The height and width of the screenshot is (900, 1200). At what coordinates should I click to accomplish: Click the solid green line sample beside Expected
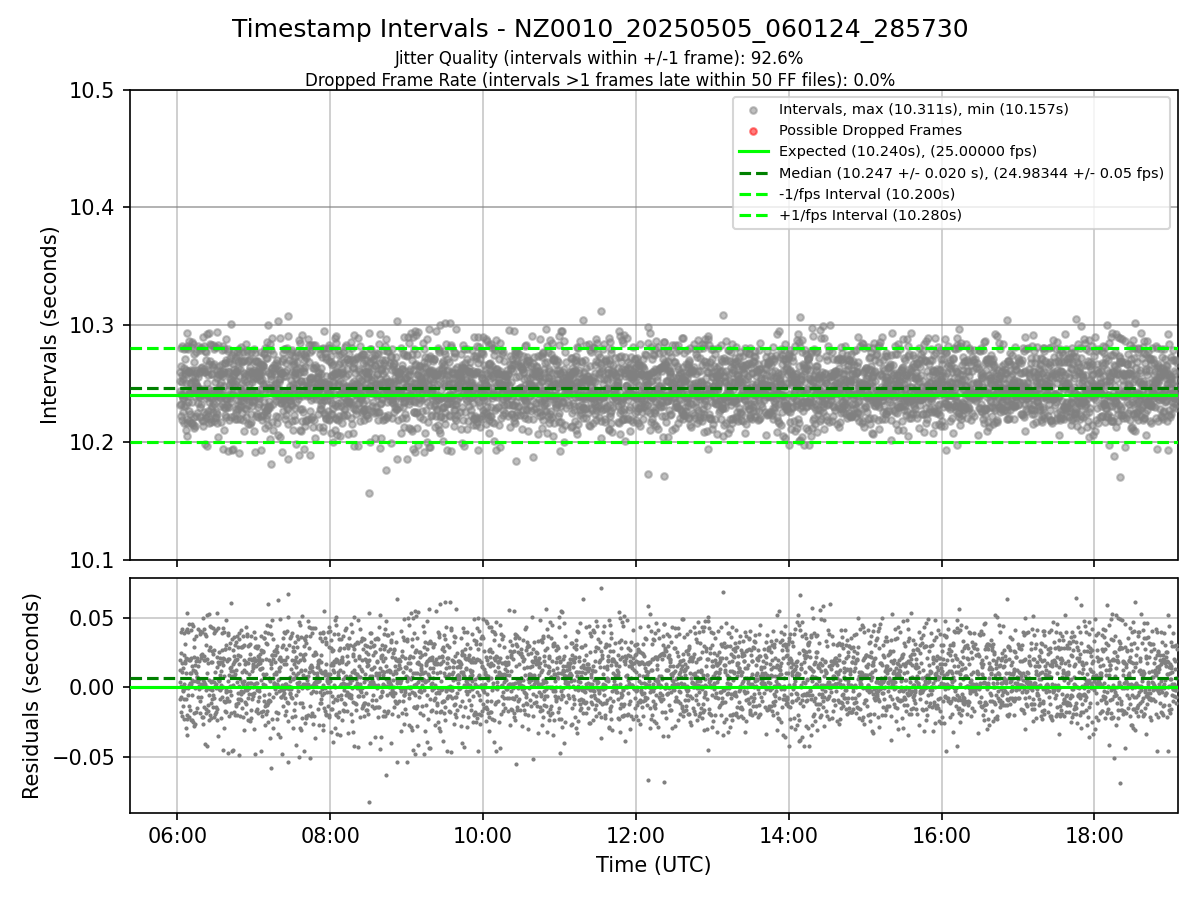tap(754, 152)
